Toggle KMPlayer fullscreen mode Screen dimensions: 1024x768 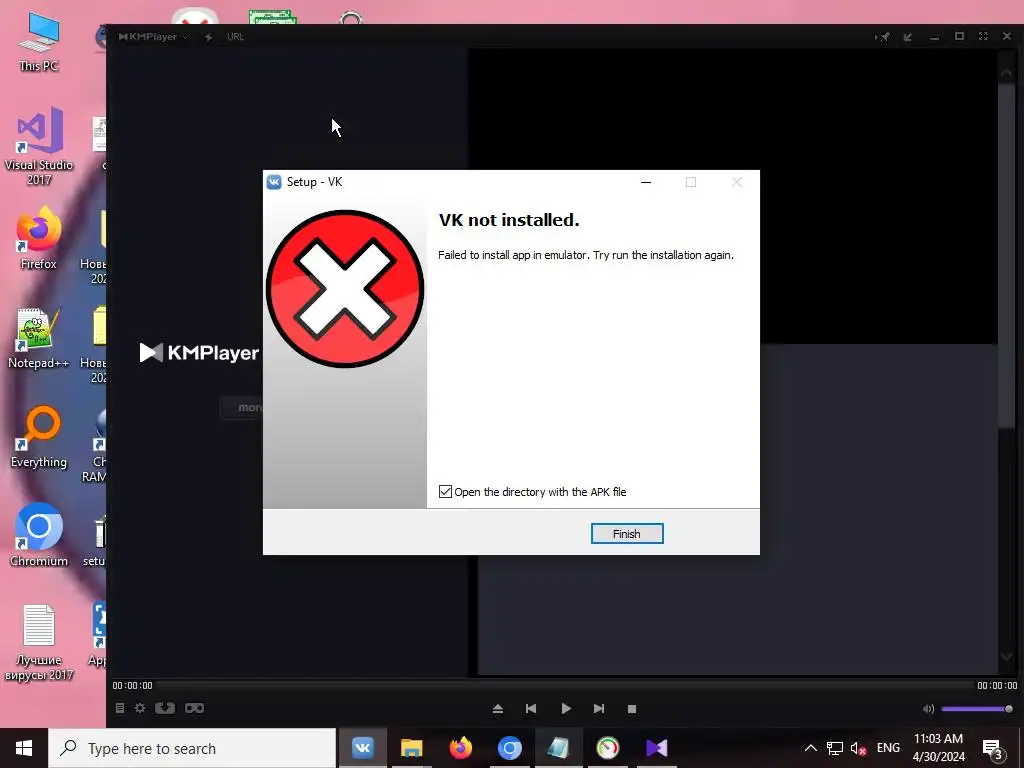(983, 36)
